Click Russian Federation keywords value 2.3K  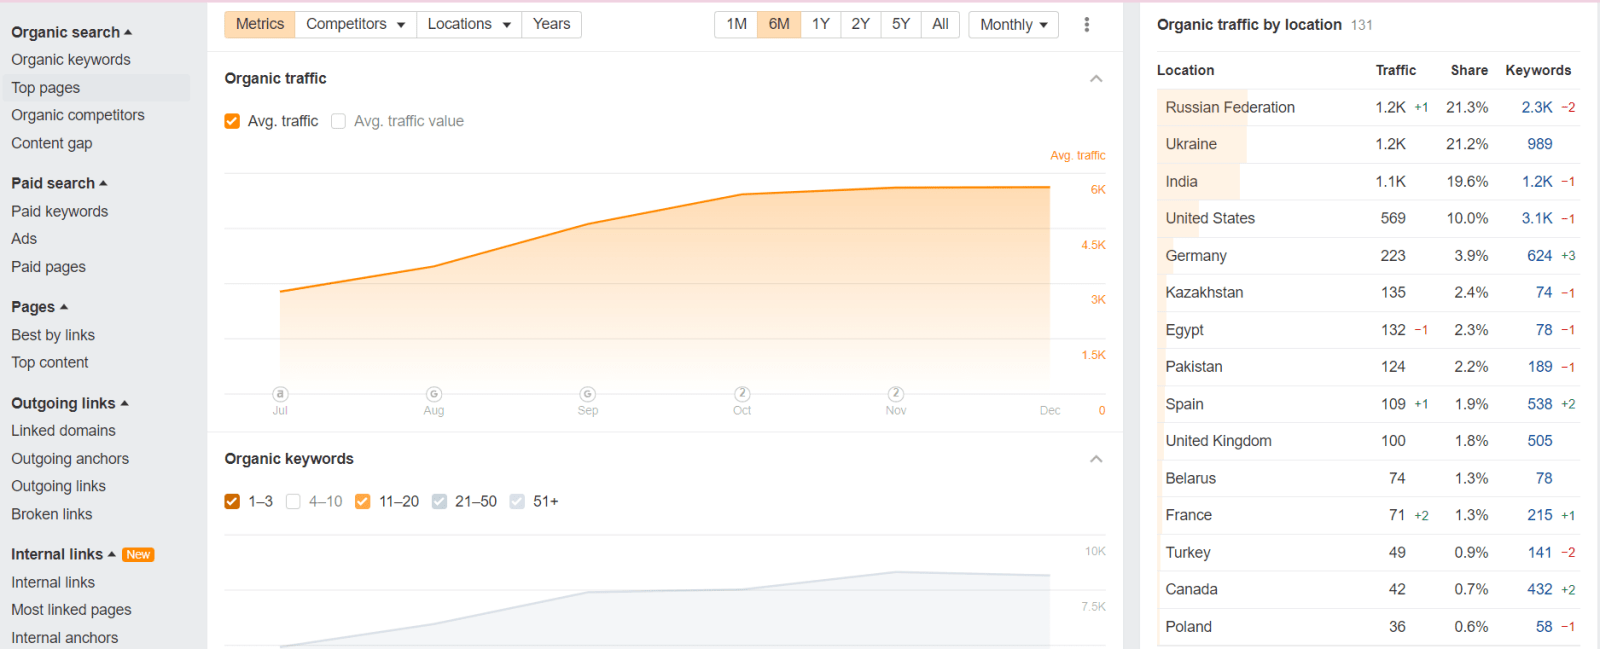[x=1537, y=107]
